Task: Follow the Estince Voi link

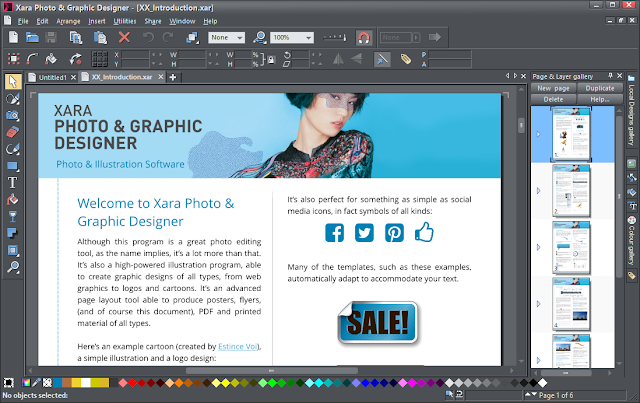Action: click(238, 346)
